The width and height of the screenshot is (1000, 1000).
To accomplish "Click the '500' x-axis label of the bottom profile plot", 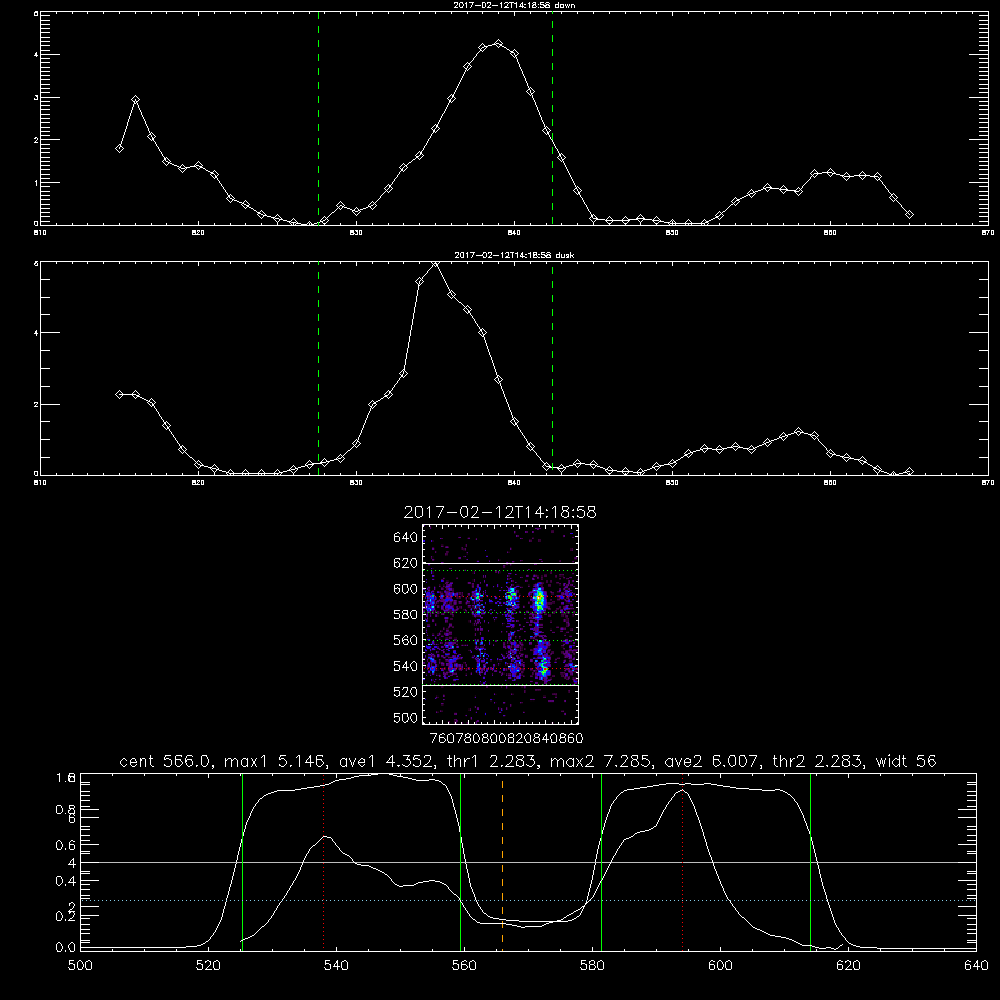I will coord(80,966).
